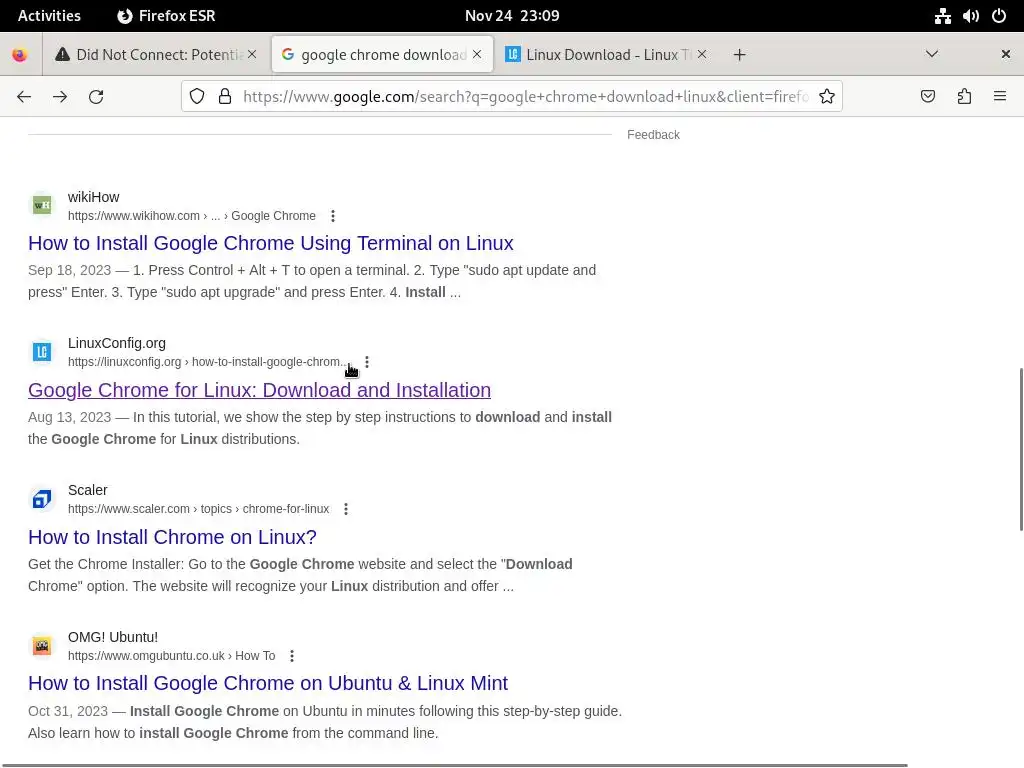View site security padlock info

(x=225, y=97)
